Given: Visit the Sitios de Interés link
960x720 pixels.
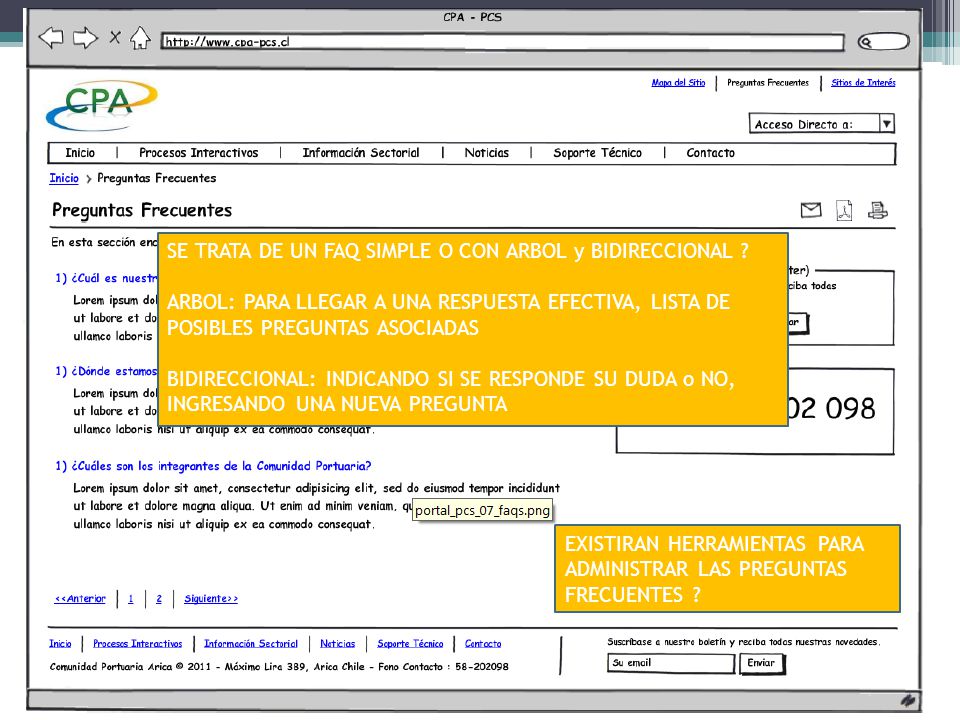Looking at the screenshot, I should click(863, 83).
